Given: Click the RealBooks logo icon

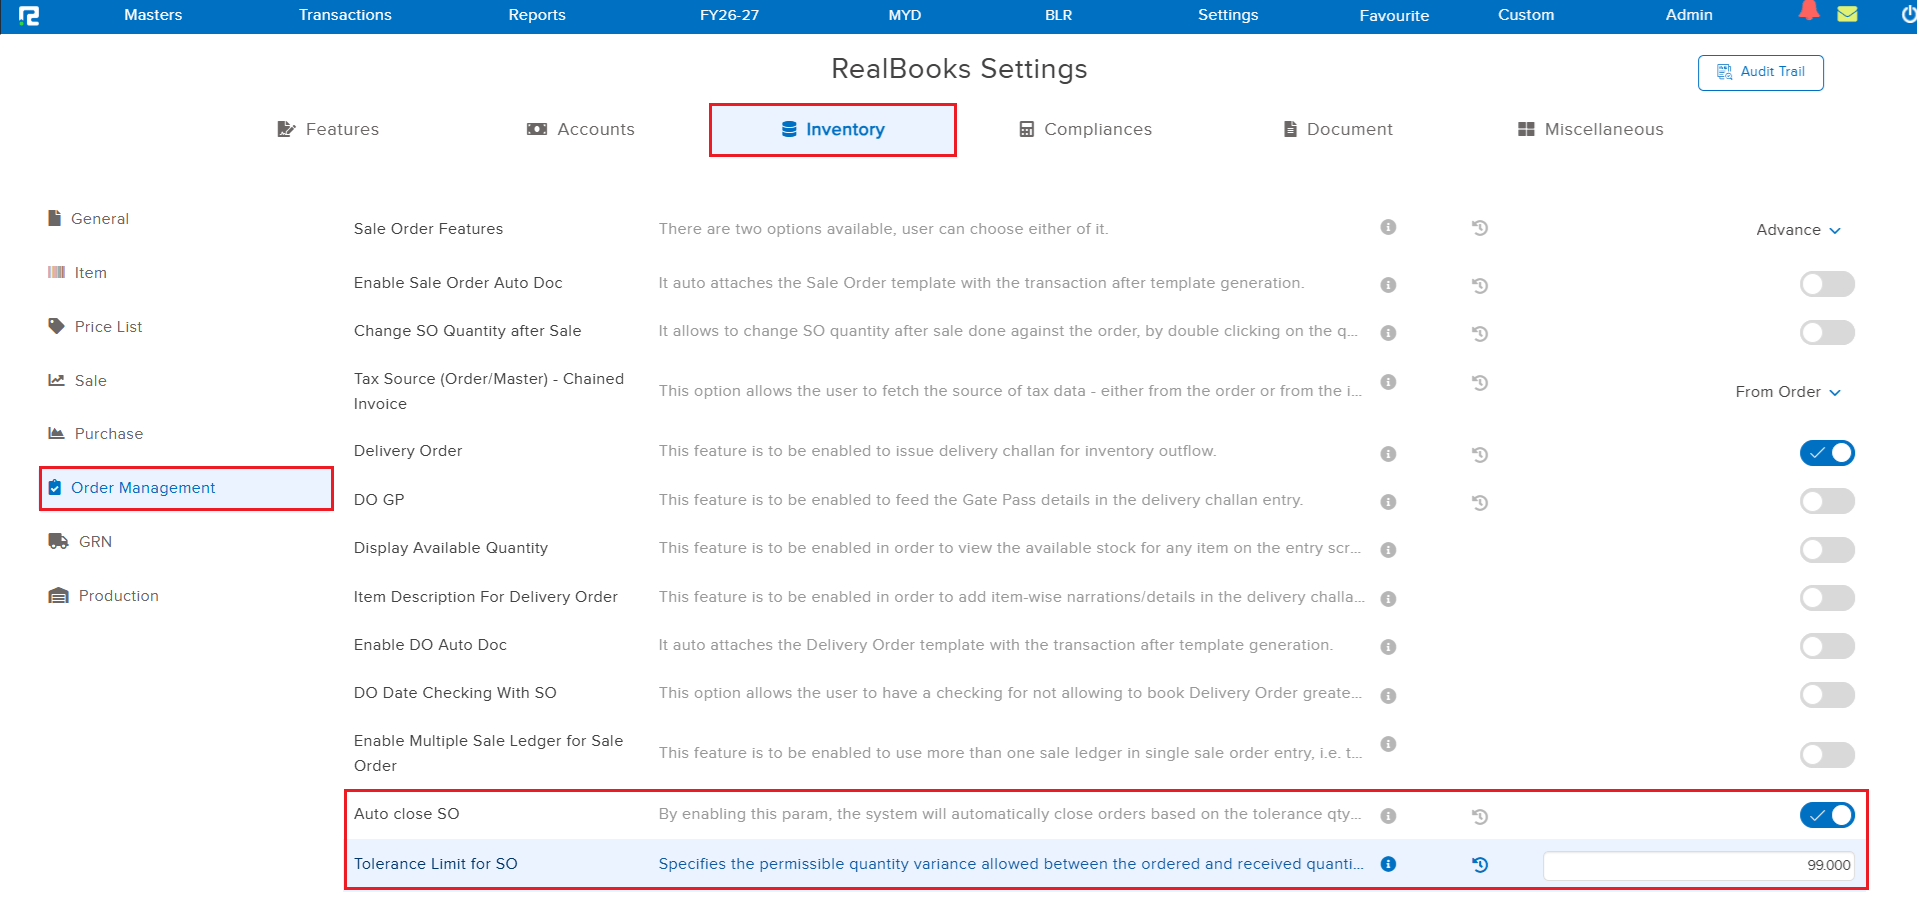Looking at the screenshot, I should tap(29, 16).
